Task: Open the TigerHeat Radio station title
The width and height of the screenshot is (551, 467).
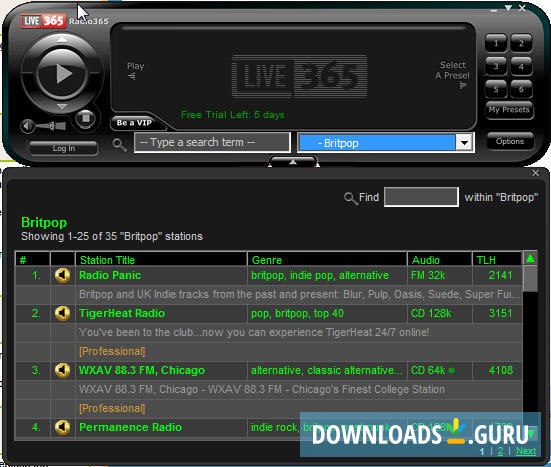Action: pyautogui.click(x=122, y=313)
